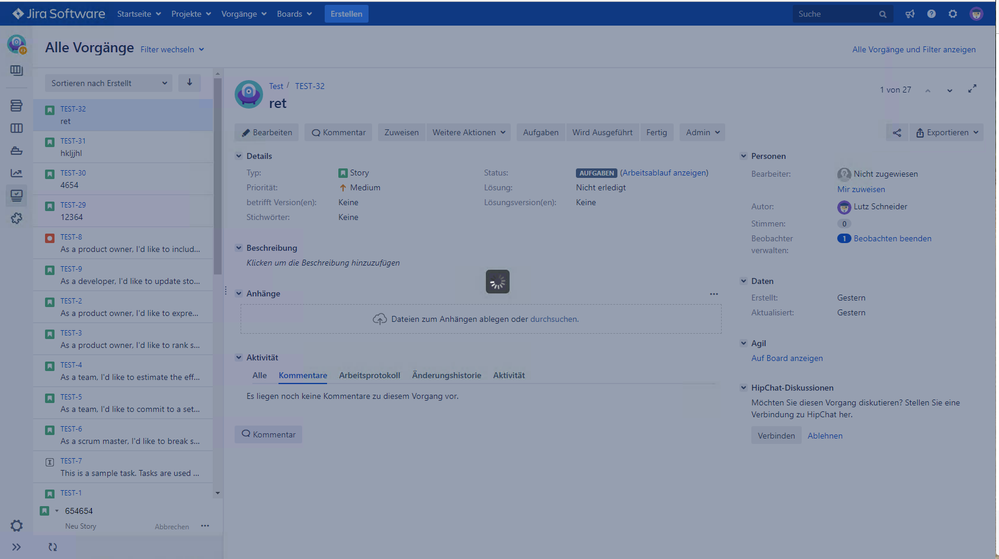Open the Projekte dropdown menu
This screenshot has width=999, height=559.
191,14
